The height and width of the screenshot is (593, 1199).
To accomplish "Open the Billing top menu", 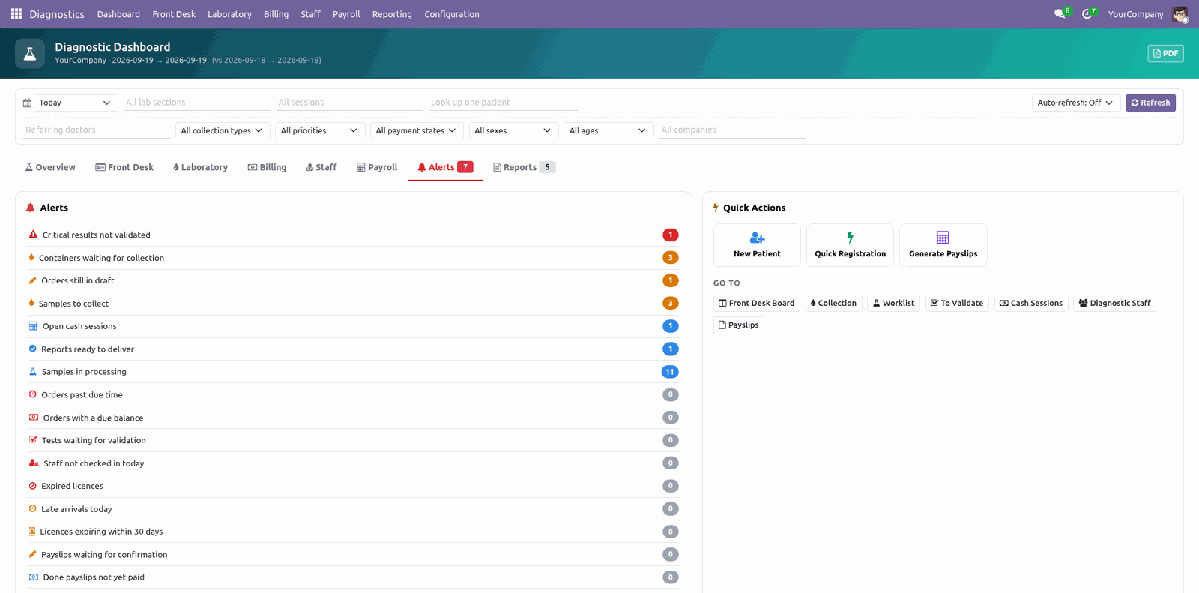I will pyautogui.click(x=275, y=14).
